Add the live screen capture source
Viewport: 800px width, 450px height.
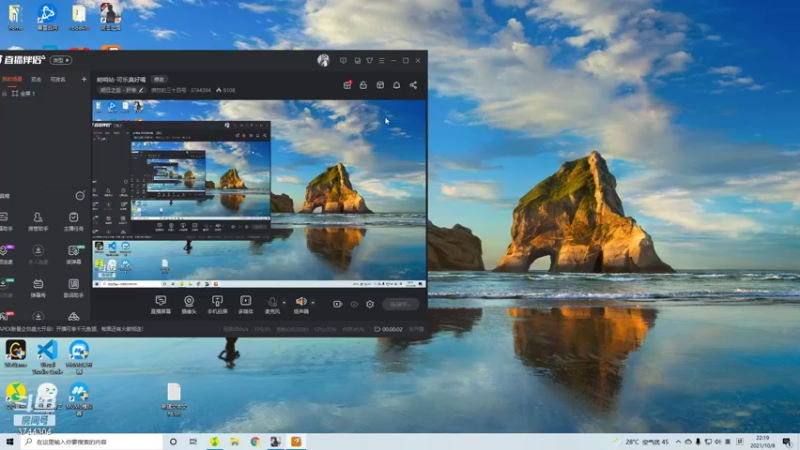[x=161, y=305]
